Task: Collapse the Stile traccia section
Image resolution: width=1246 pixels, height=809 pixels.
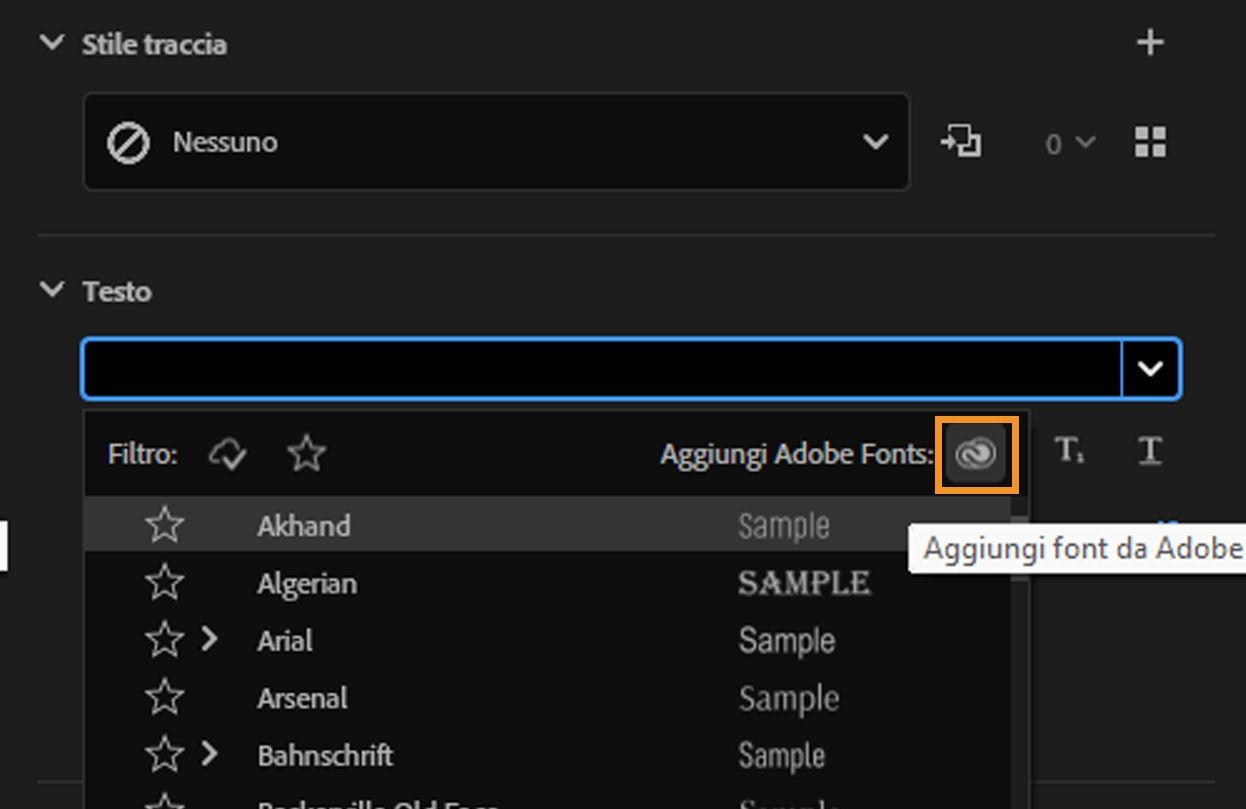Action: (x=52, y=43)
